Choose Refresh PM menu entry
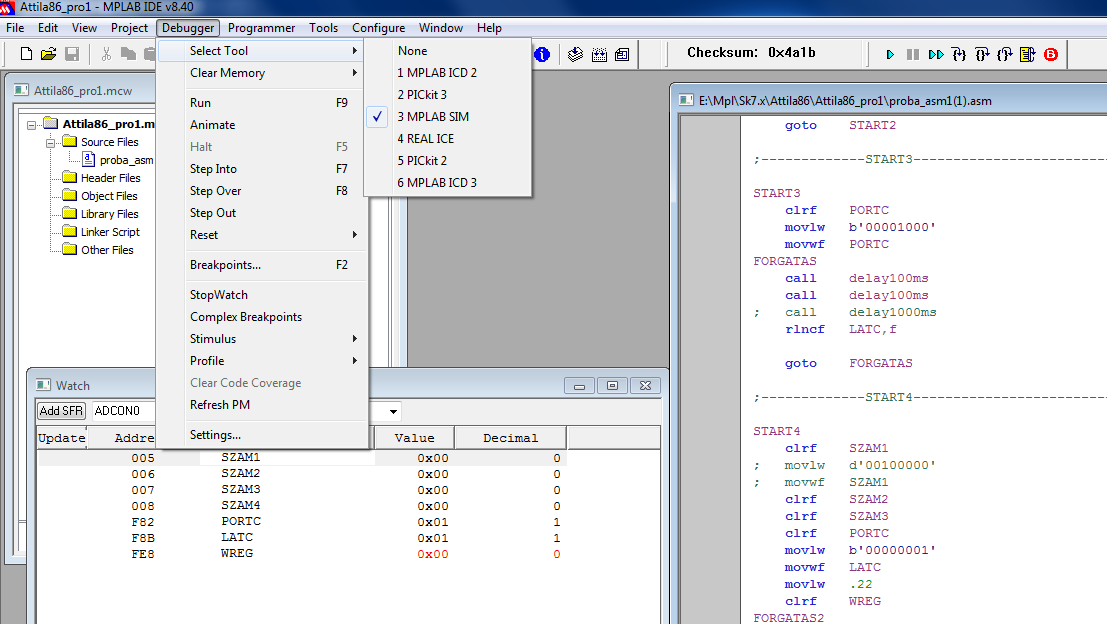Screen dimensions: 1107x624 pyautogui.click(x=261, y=404)
